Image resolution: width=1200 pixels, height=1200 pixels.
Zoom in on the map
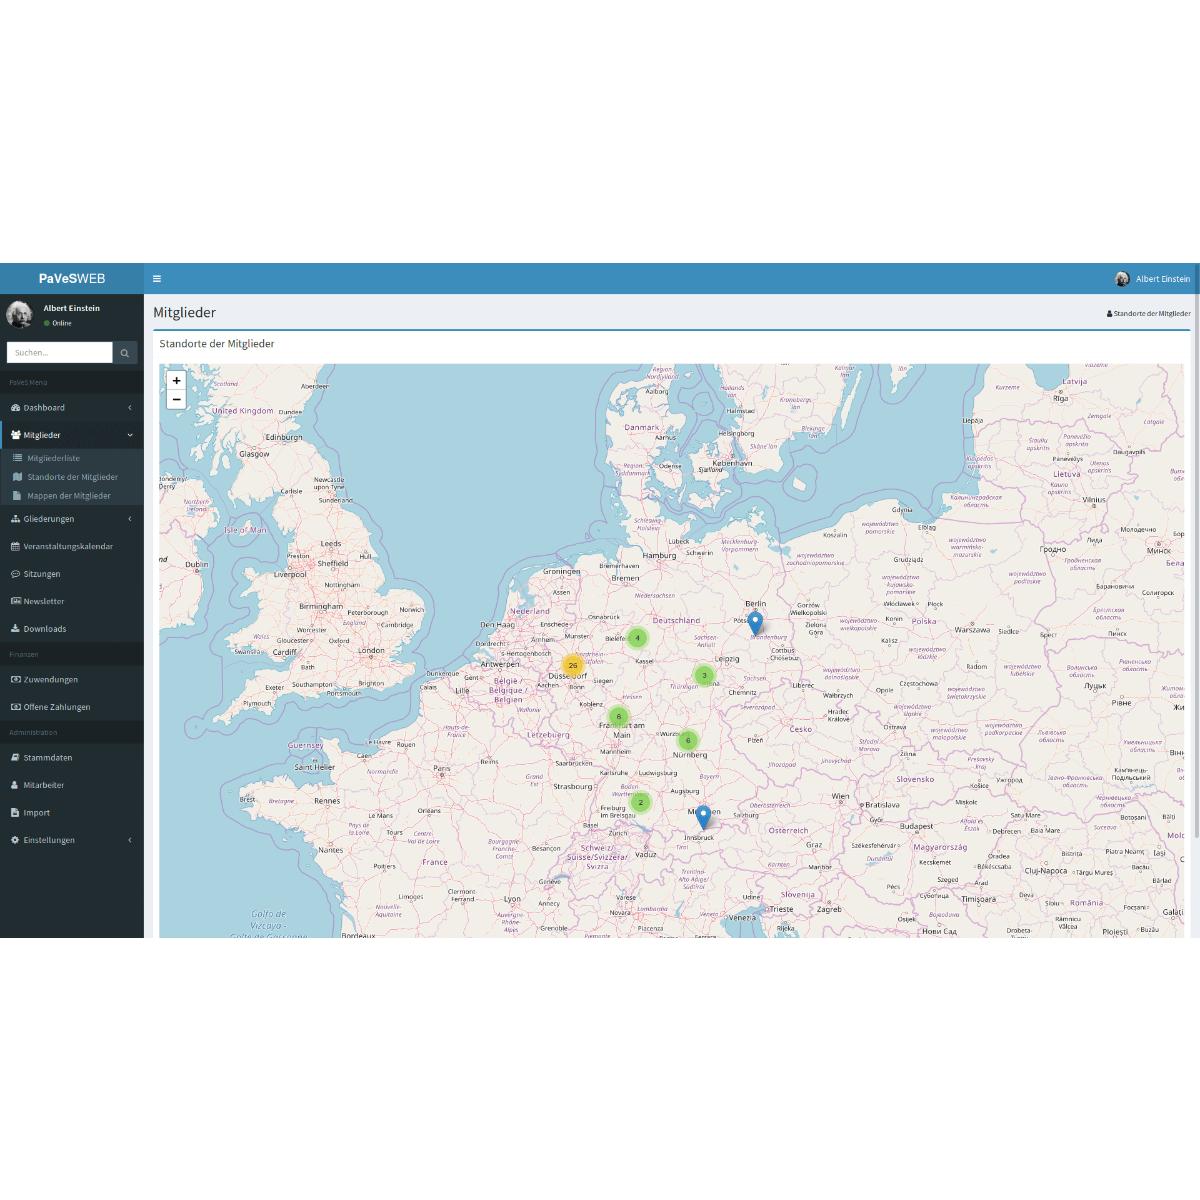click(x=177, y=381)
